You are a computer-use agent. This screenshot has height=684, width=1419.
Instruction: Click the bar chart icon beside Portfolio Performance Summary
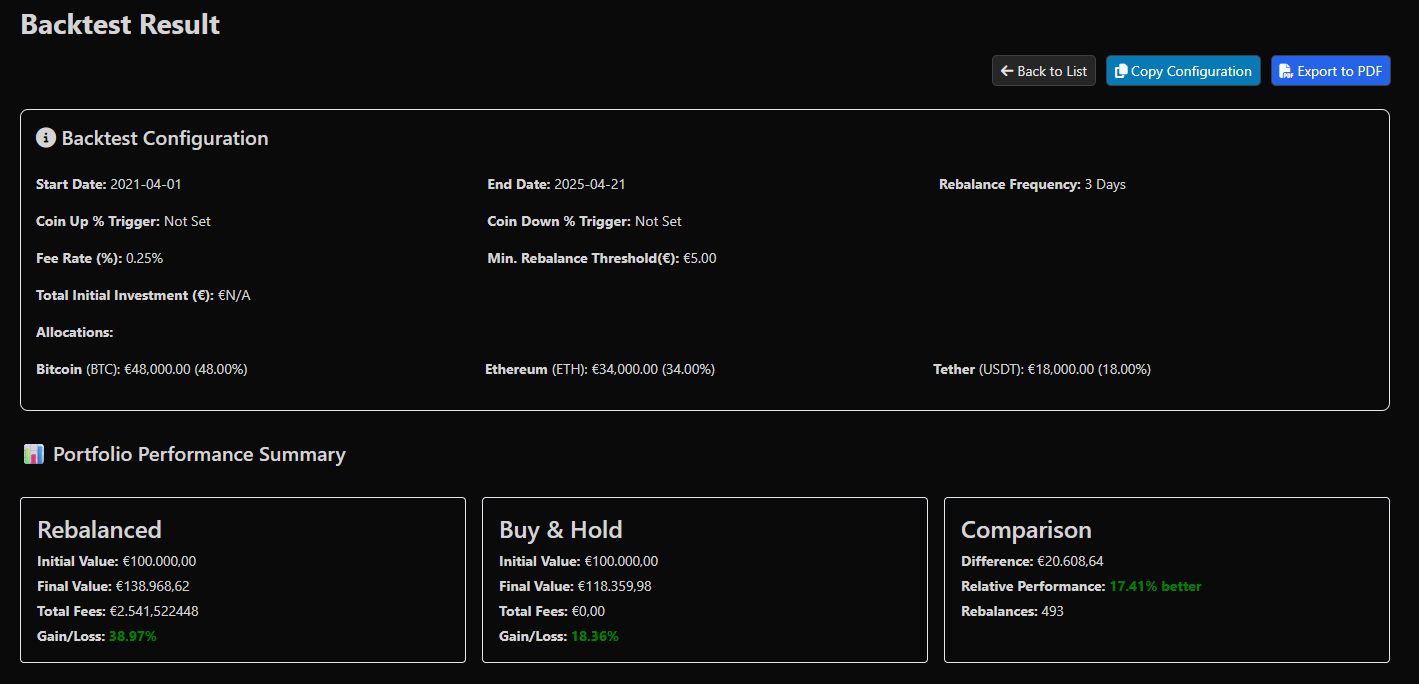(x=34, y=455)
